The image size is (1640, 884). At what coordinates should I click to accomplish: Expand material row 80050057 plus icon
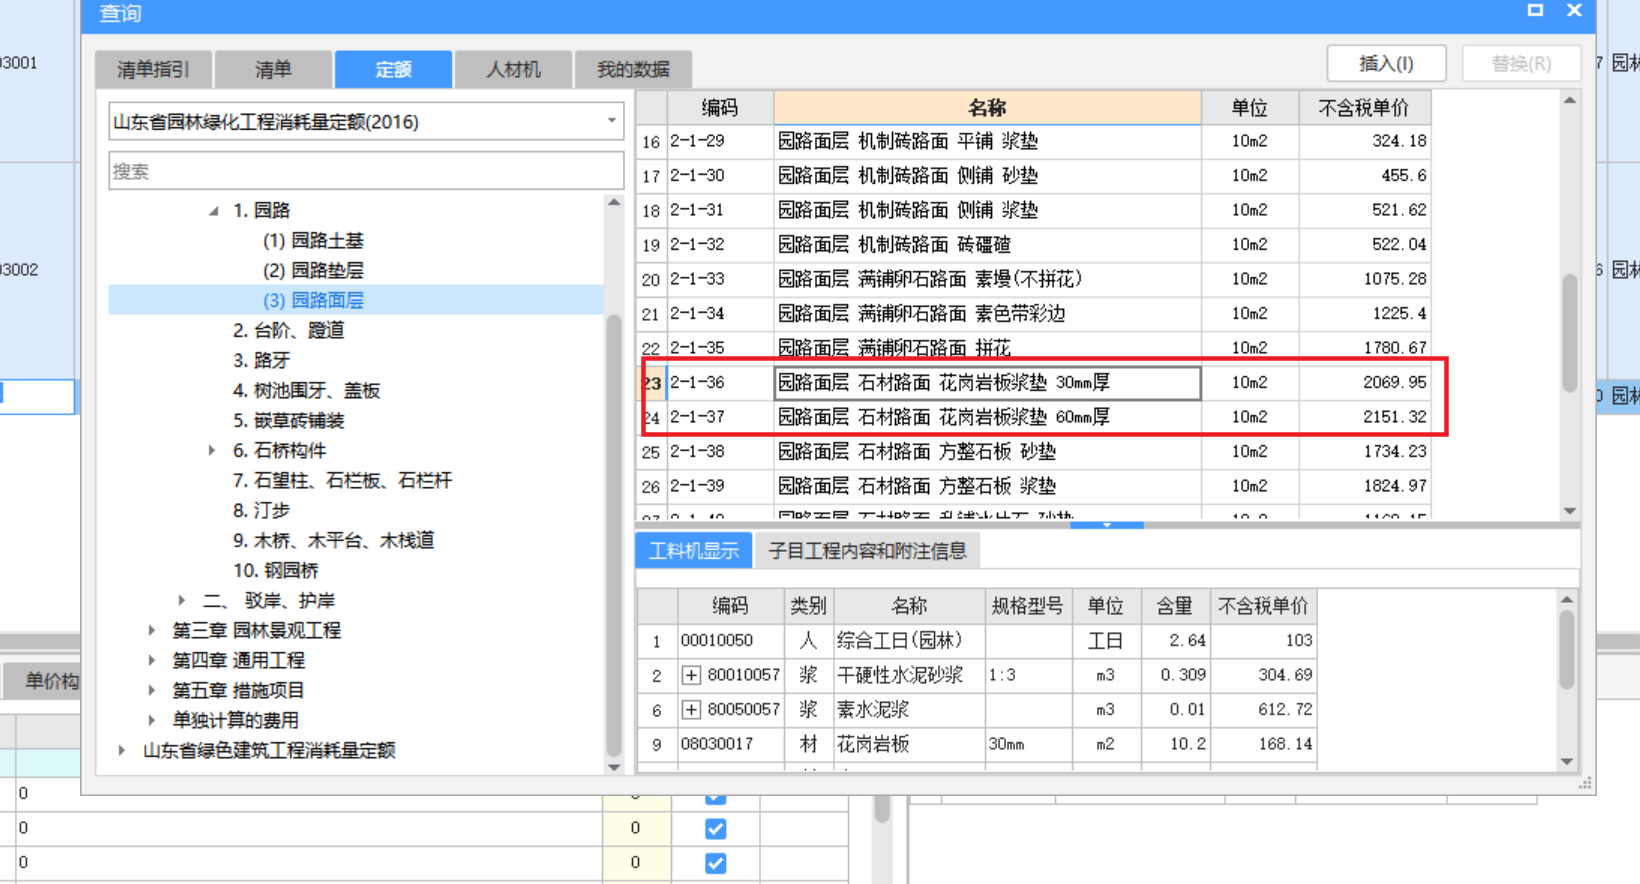click(691, 710)
